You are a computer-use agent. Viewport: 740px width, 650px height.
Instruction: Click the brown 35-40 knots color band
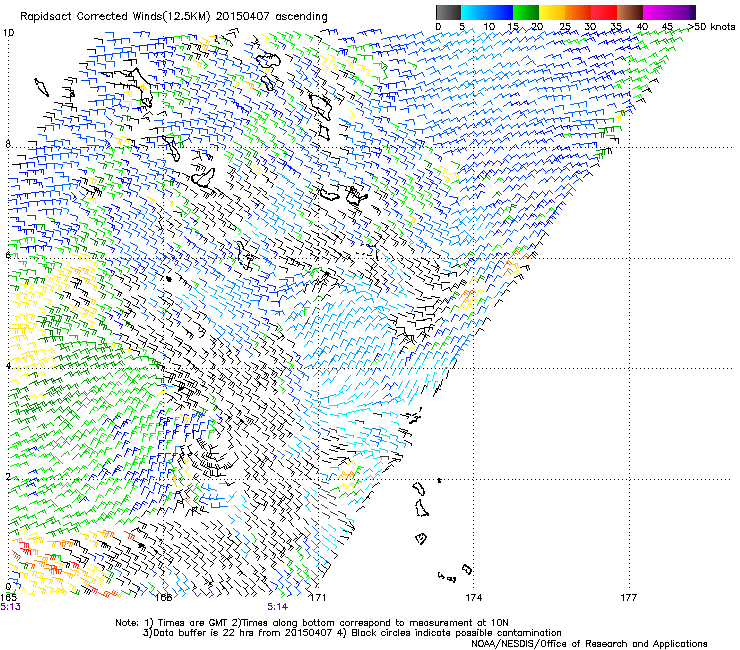click(630, 12)
